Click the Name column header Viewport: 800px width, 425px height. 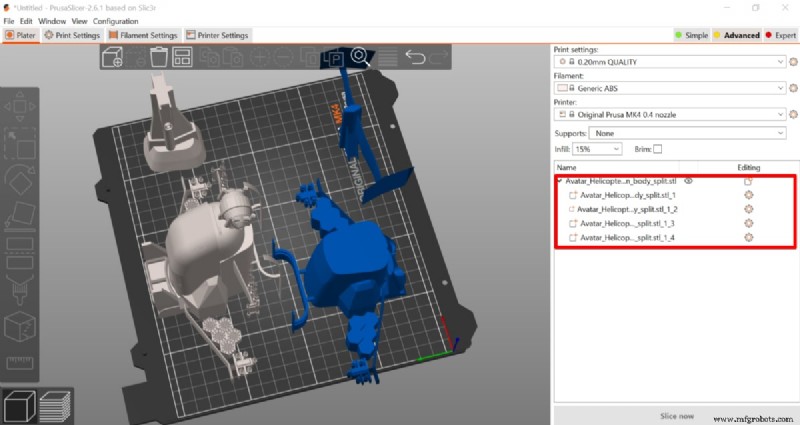click(x=566, y=167)
